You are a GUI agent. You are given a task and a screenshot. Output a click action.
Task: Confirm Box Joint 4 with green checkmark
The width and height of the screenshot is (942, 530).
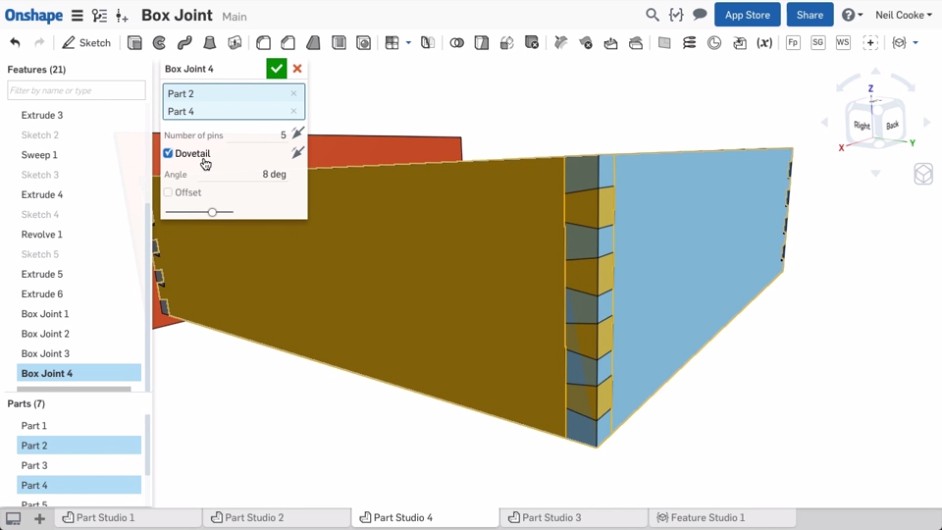(276, 69)
